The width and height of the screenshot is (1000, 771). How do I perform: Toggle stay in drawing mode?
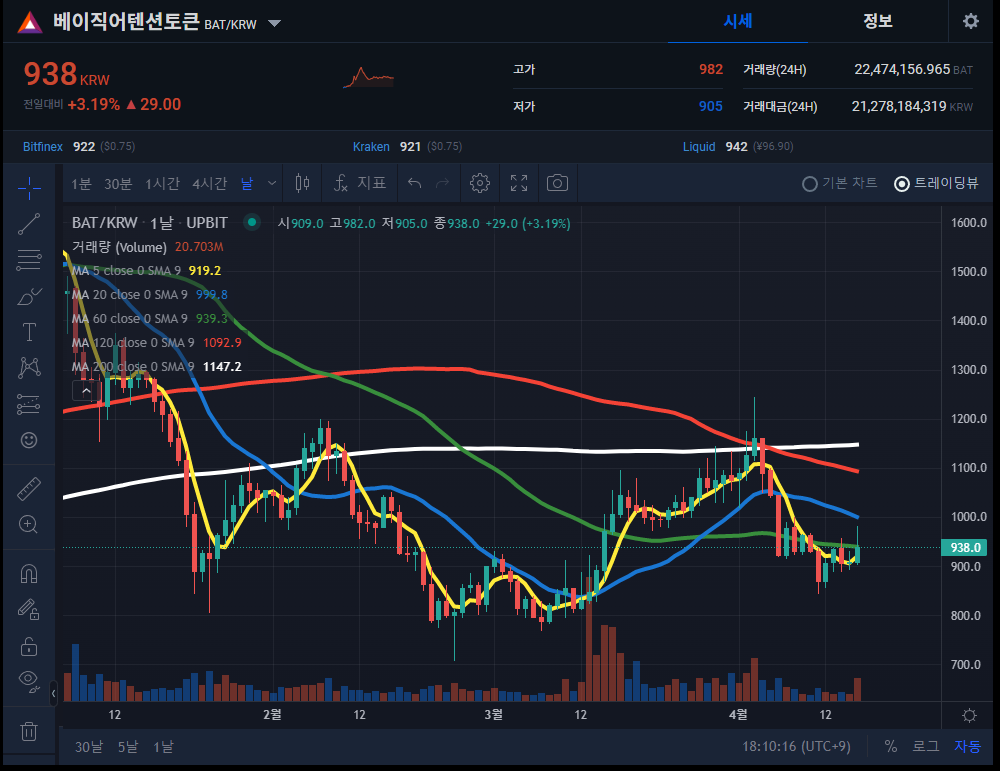(29, 610)
